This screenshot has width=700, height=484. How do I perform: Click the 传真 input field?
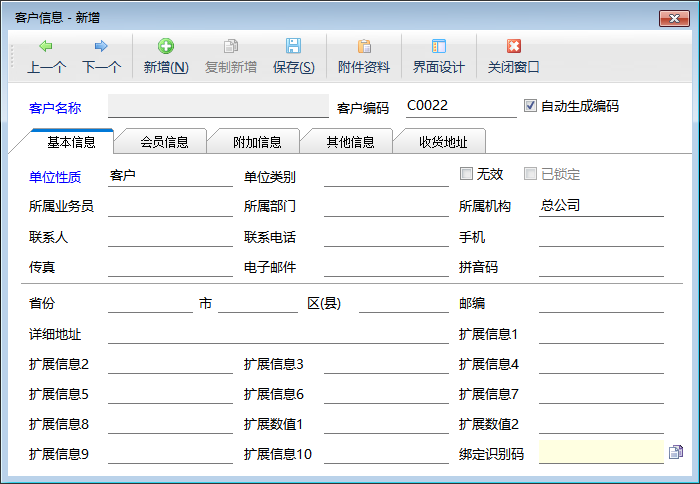coord(170,267)
